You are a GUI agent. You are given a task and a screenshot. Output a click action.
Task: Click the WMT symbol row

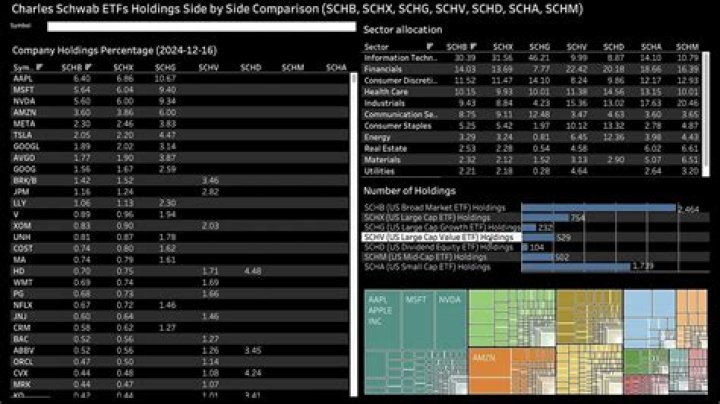tap(179, 282)
